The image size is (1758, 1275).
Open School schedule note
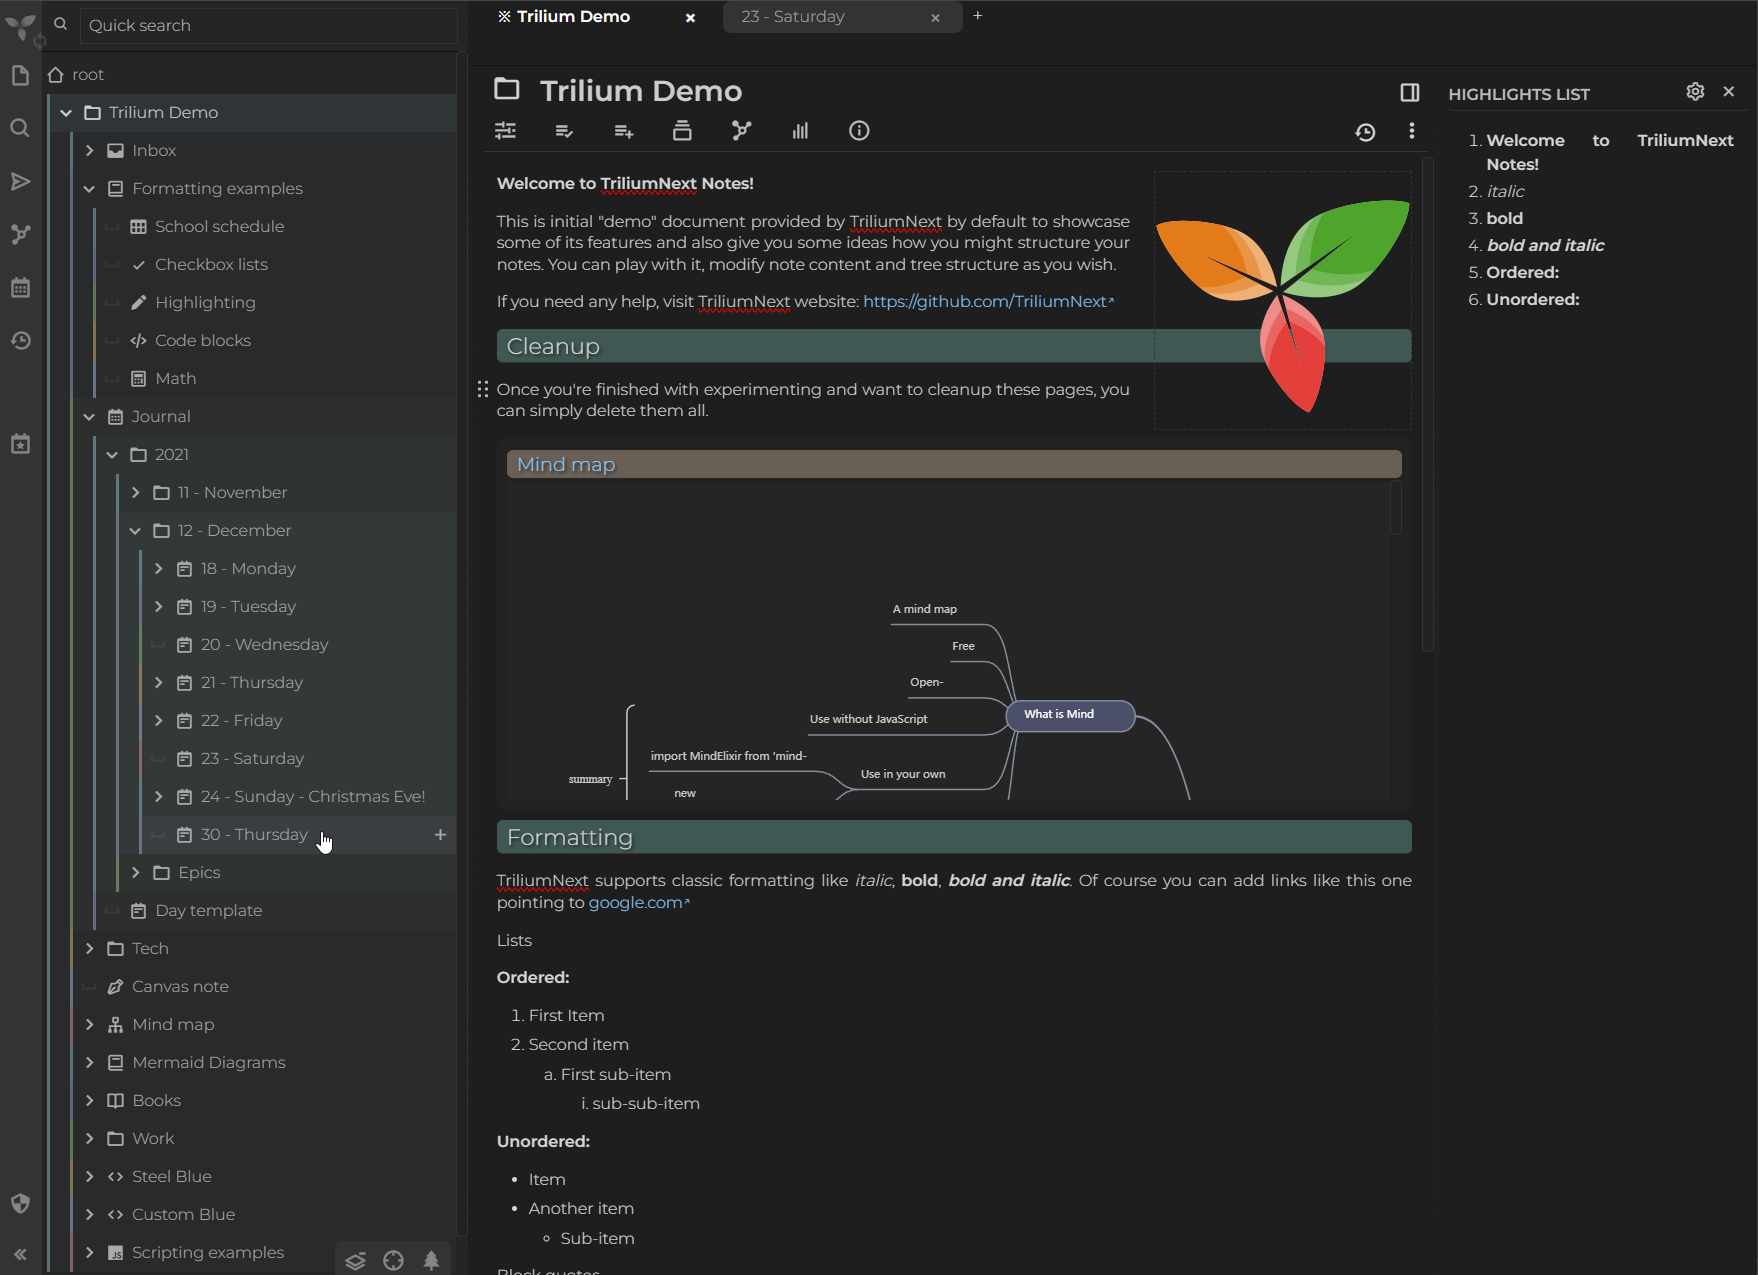pyautogui.click(x=219, y=226)
